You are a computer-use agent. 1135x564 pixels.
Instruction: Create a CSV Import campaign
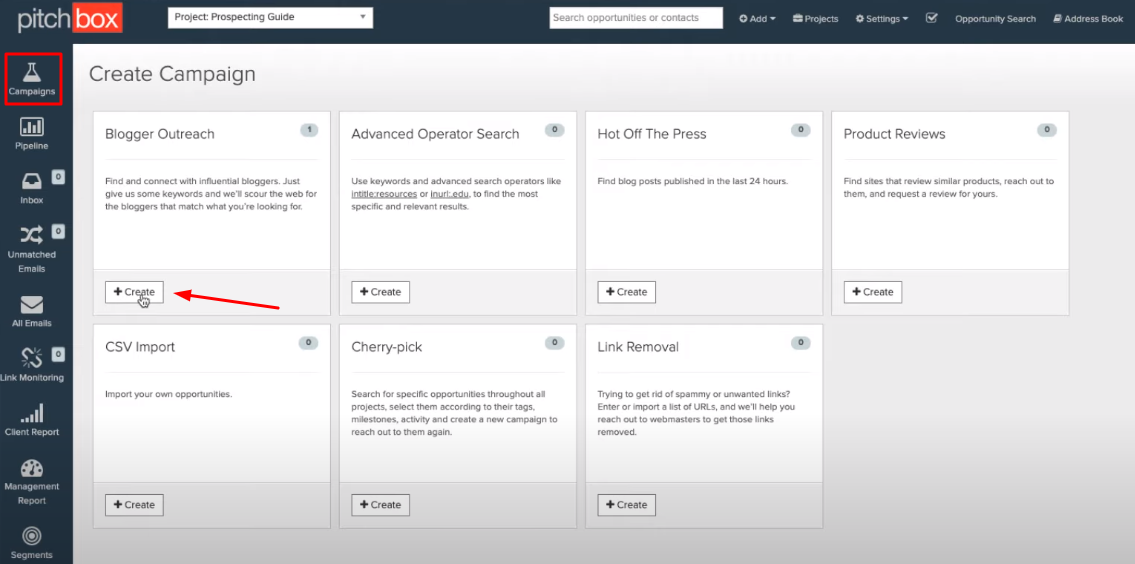tap(135, 505)
